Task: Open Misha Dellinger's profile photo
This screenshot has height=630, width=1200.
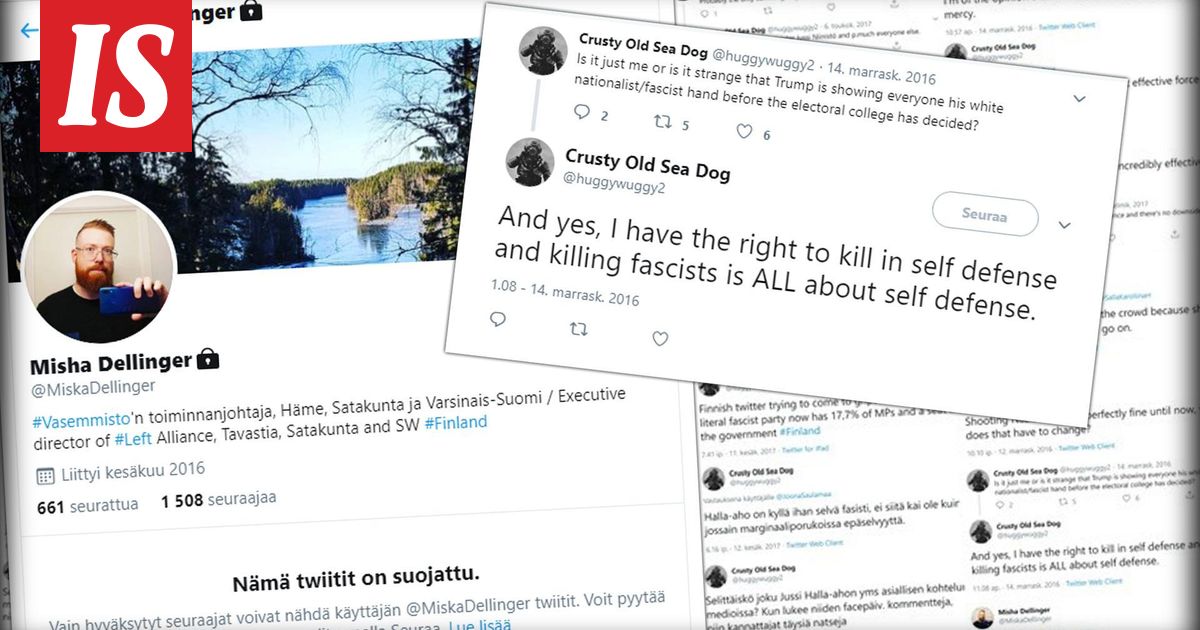Action: 98,268
